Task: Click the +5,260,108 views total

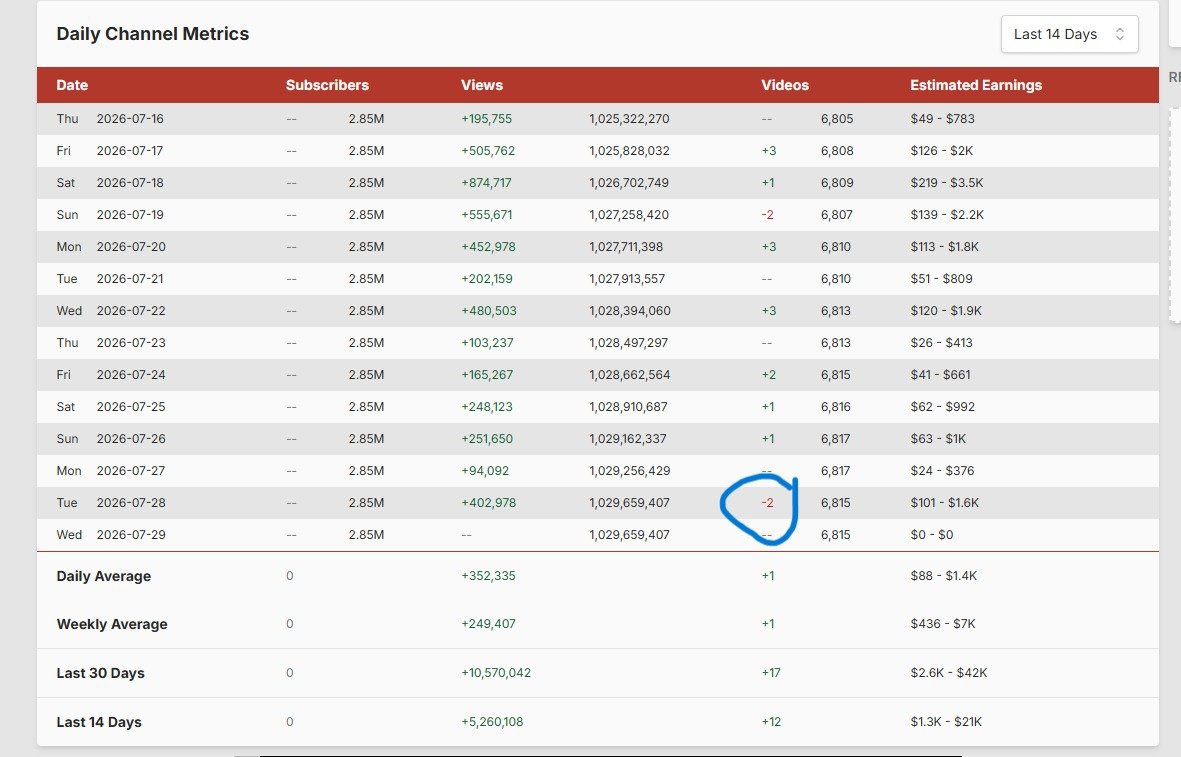Action: click(492, 722)
